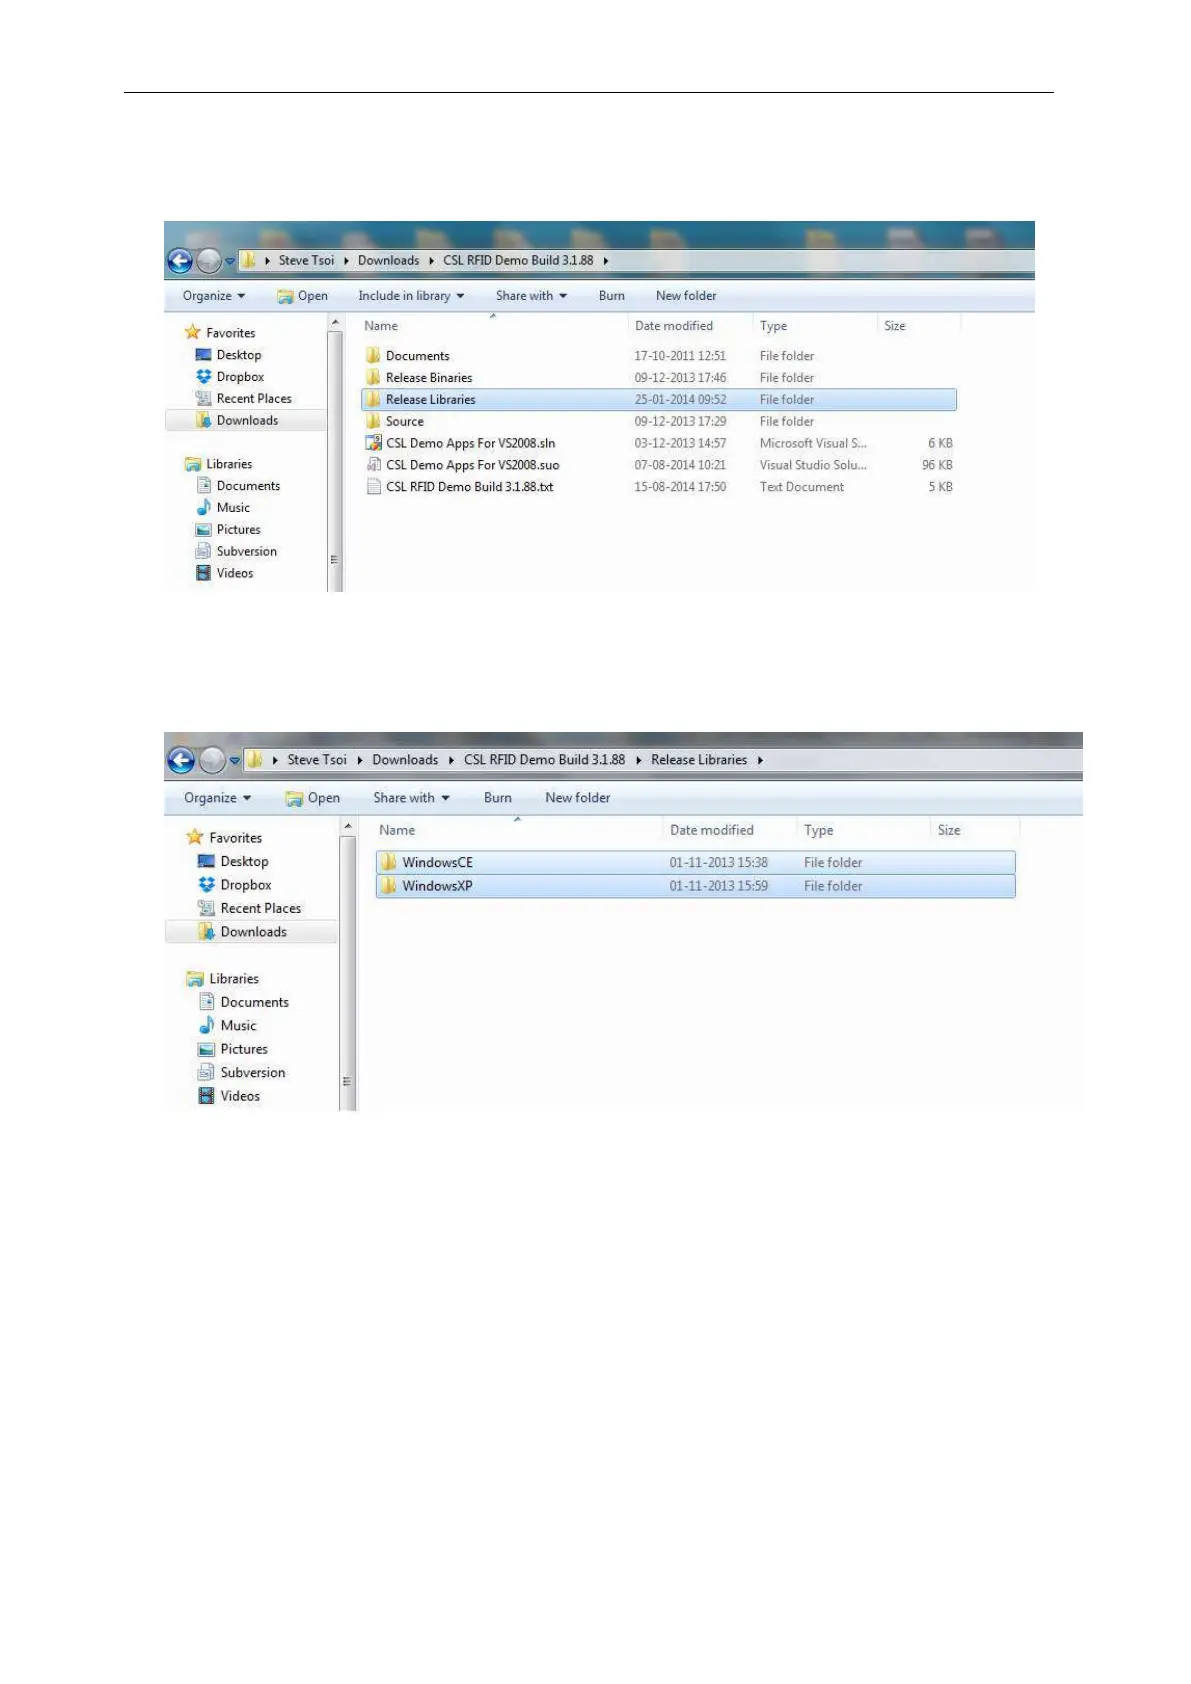Select 'Downloads' breadcrumb in top window address bar
Screen dimensions: 1191x1684
coord(388,261)
